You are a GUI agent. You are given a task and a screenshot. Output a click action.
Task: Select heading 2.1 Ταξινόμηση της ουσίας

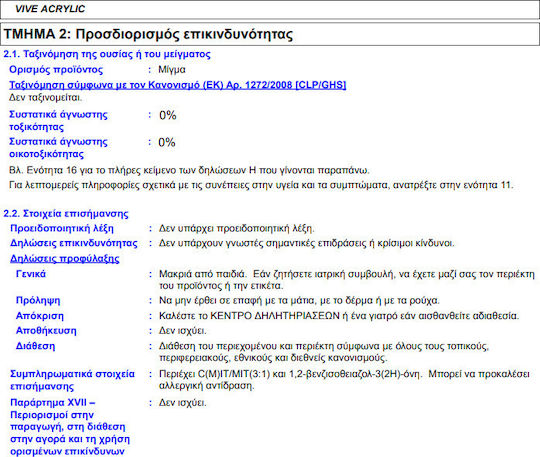point(107,54)
